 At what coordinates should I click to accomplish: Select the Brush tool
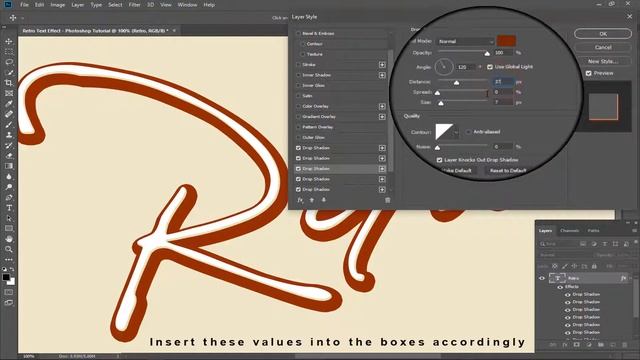pyautogui.click(x=9, y=124)
